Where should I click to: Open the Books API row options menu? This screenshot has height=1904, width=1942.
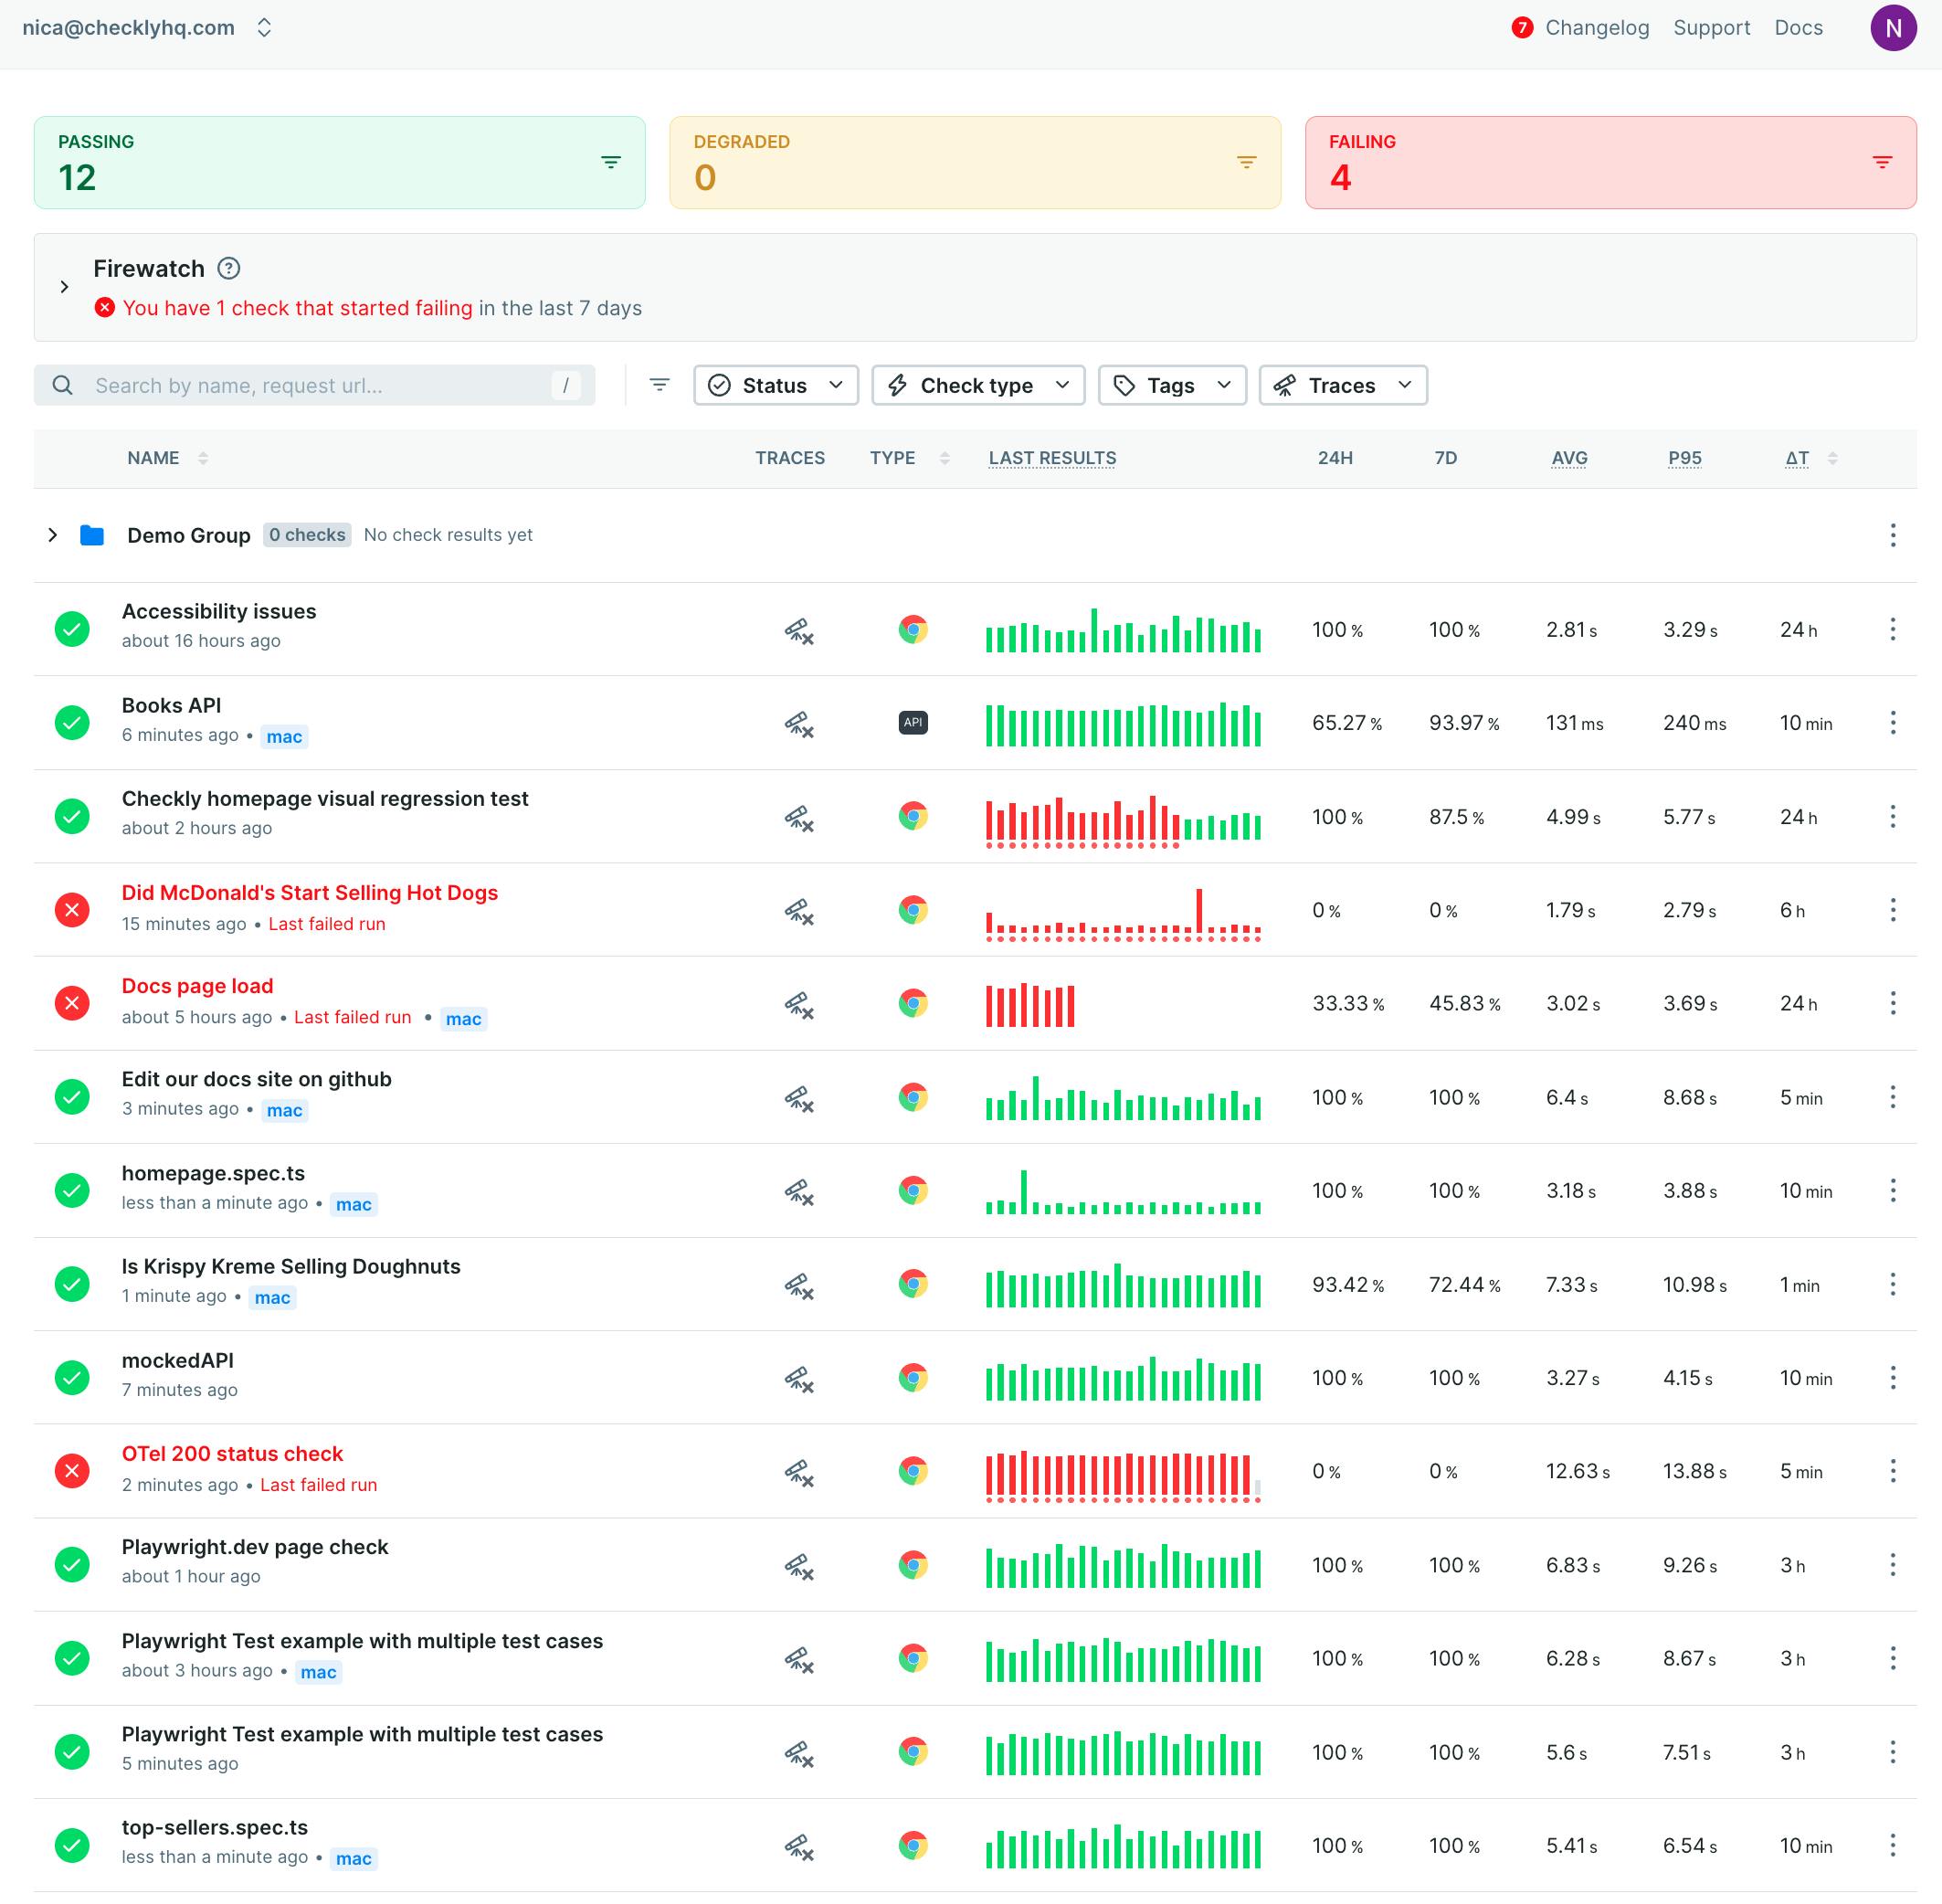pyautogui.click(x=1892, y=722)
